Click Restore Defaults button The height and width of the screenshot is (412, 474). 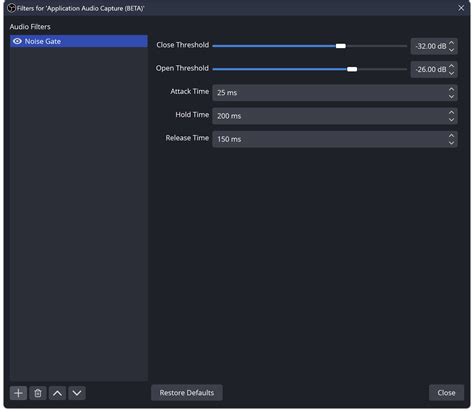click(187, 393)
